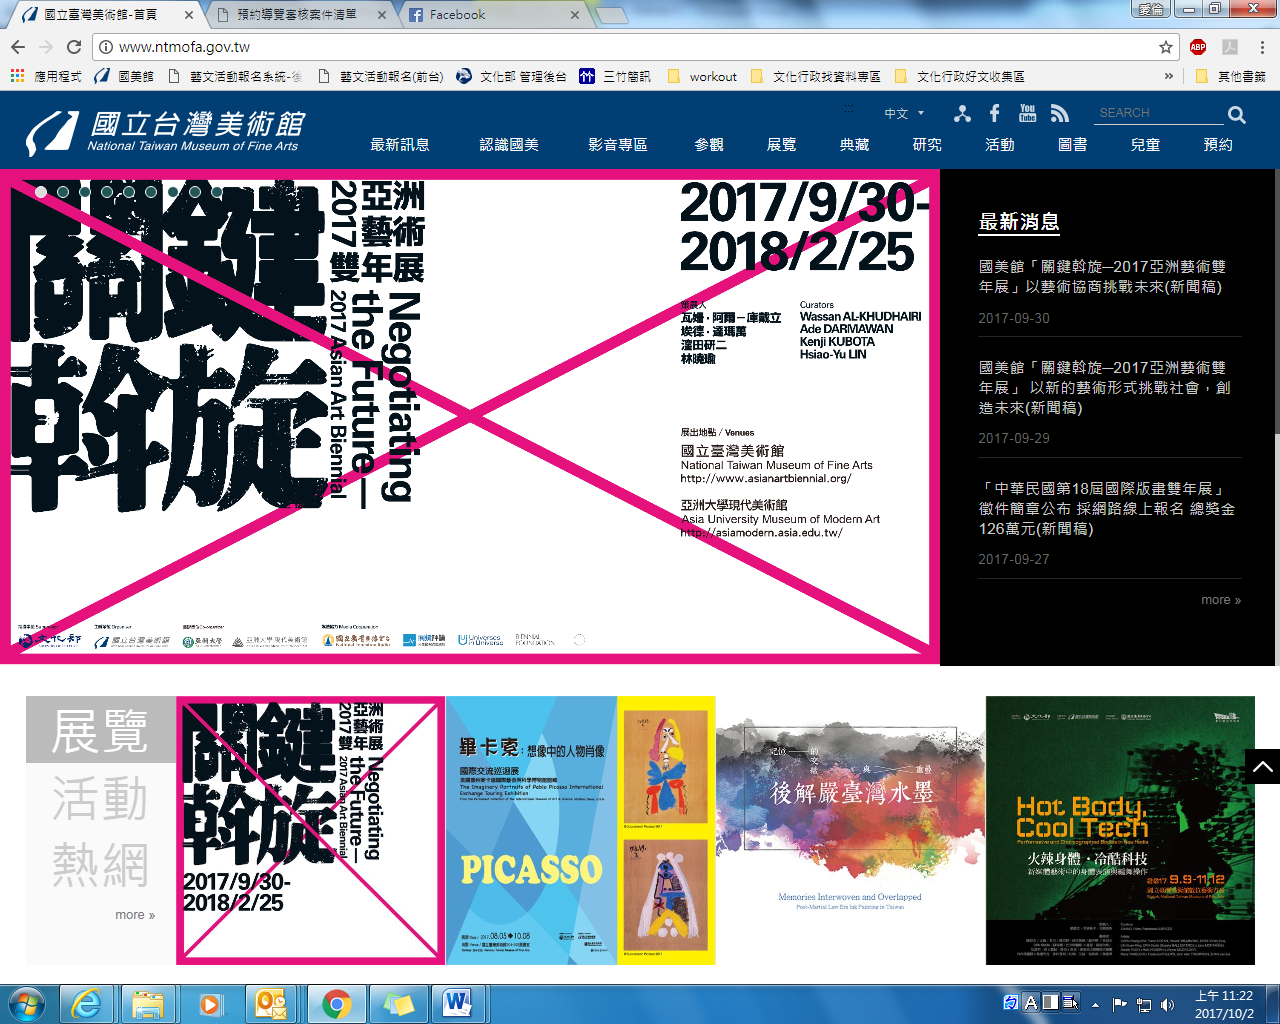The width and height of the screenshot is (1280, 1024).
Task: Expand hidden bookmarks with » chevron
Action: coord(1168,76)
